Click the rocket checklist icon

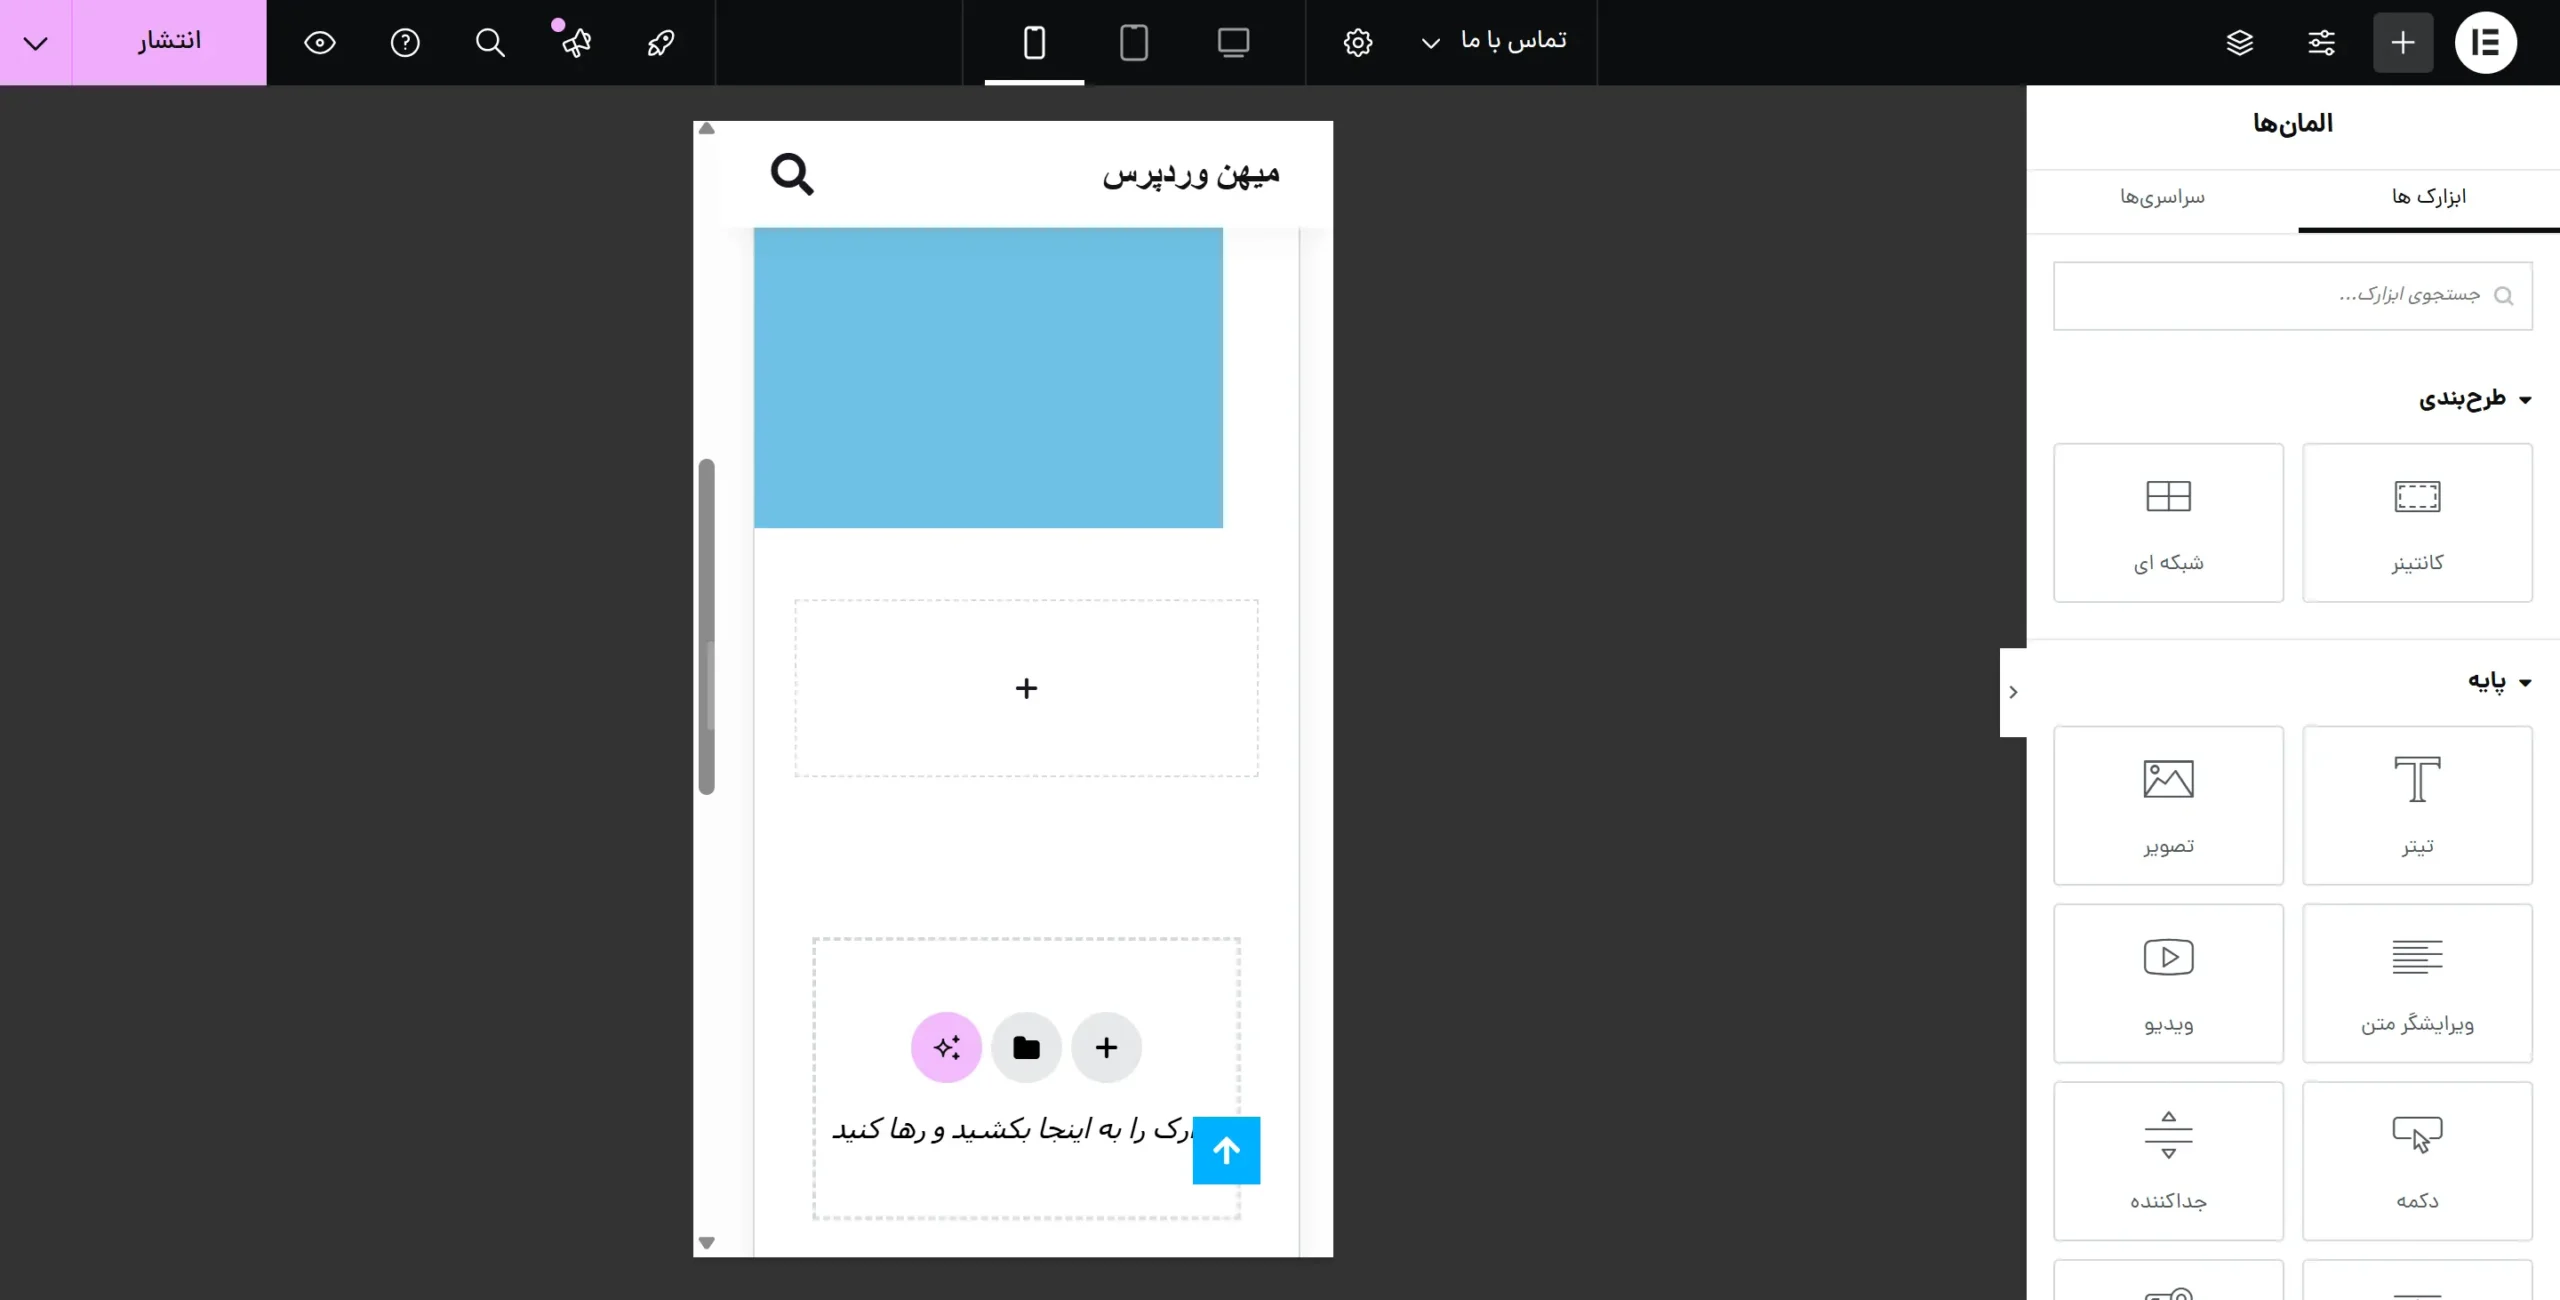coord(661,42)
